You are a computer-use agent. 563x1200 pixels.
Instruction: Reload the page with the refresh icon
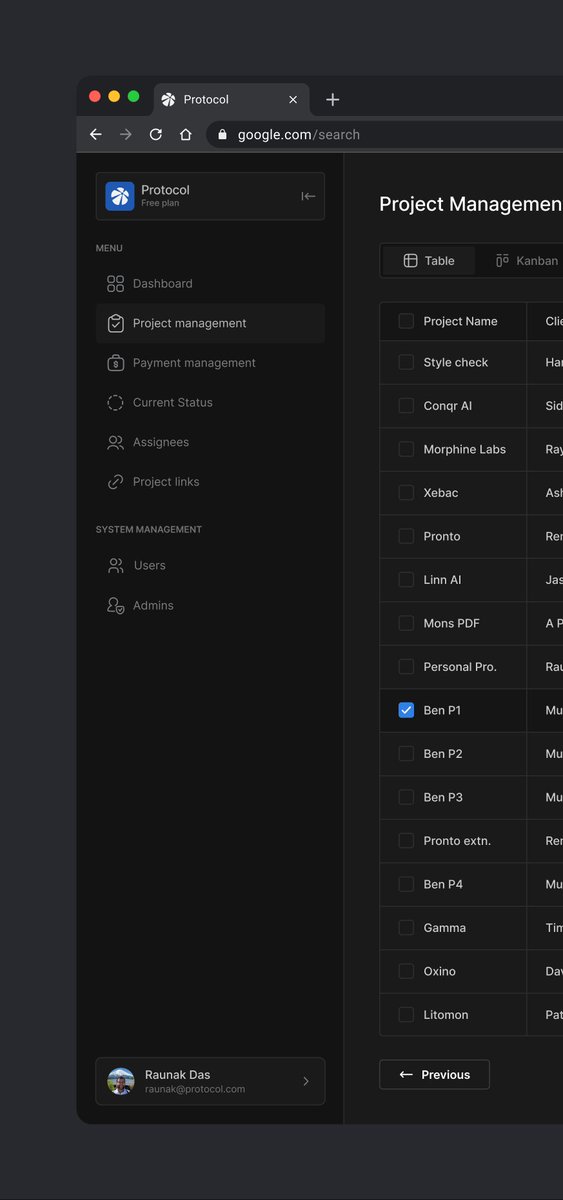tap(155, 134)
